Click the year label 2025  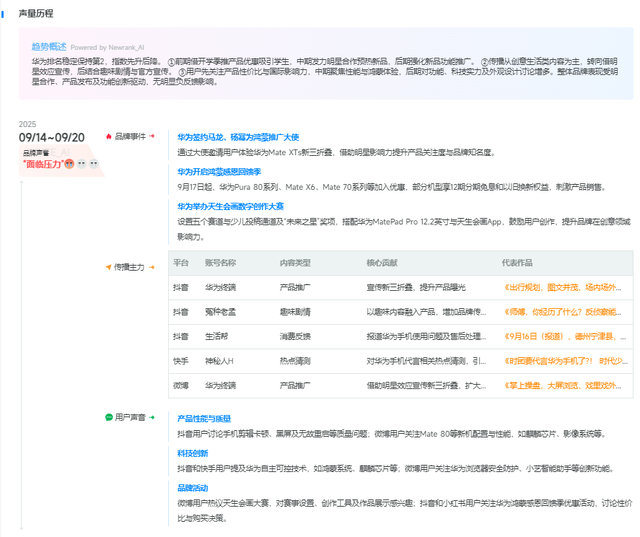click(27, 124)
